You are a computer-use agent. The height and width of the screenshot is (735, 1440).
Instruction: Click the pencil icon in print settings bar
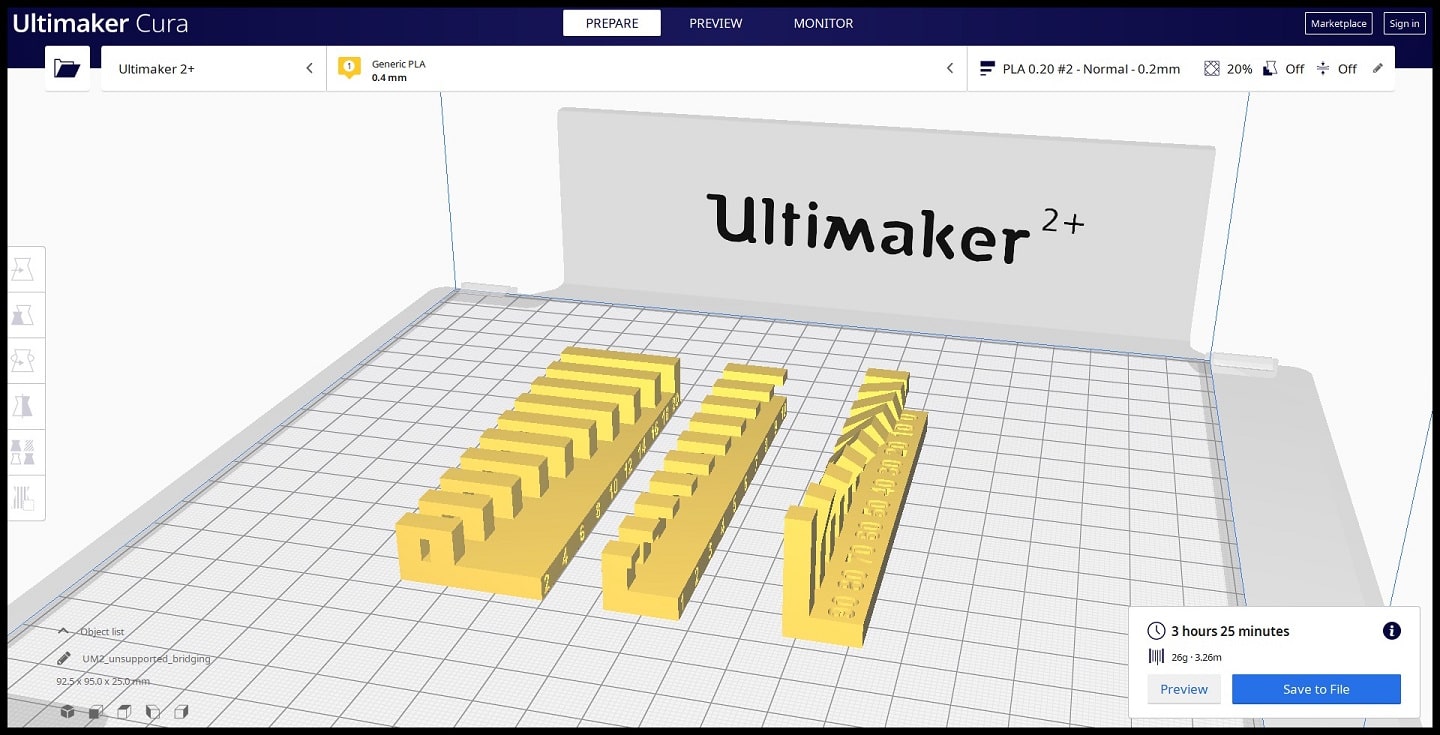coord(1378,68)
